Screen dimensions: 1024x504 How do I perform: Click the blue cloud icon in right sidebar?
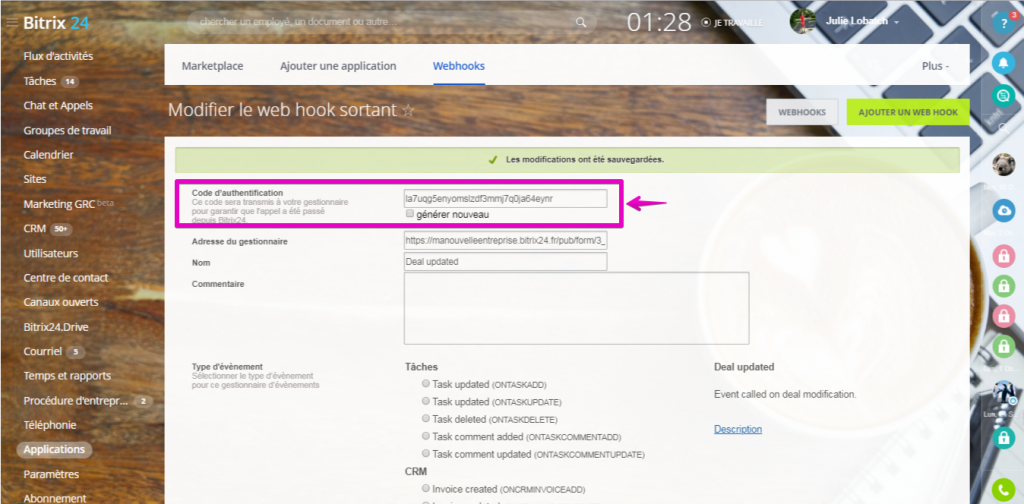[1003, 211]
